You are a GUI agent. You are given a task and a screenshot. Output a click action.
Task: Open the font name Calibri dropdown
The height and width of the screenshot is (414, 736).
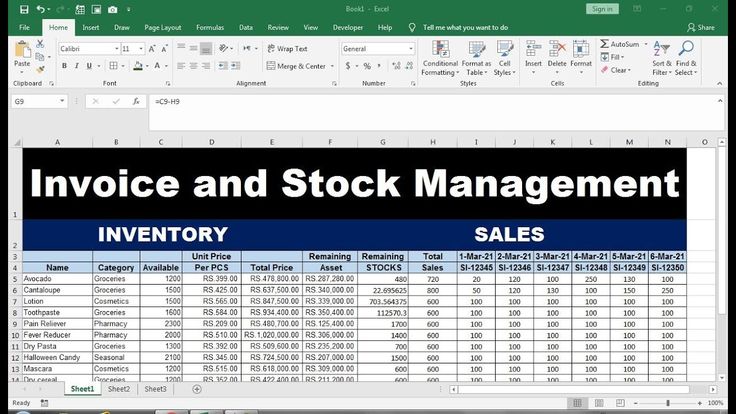click(116, 49)
